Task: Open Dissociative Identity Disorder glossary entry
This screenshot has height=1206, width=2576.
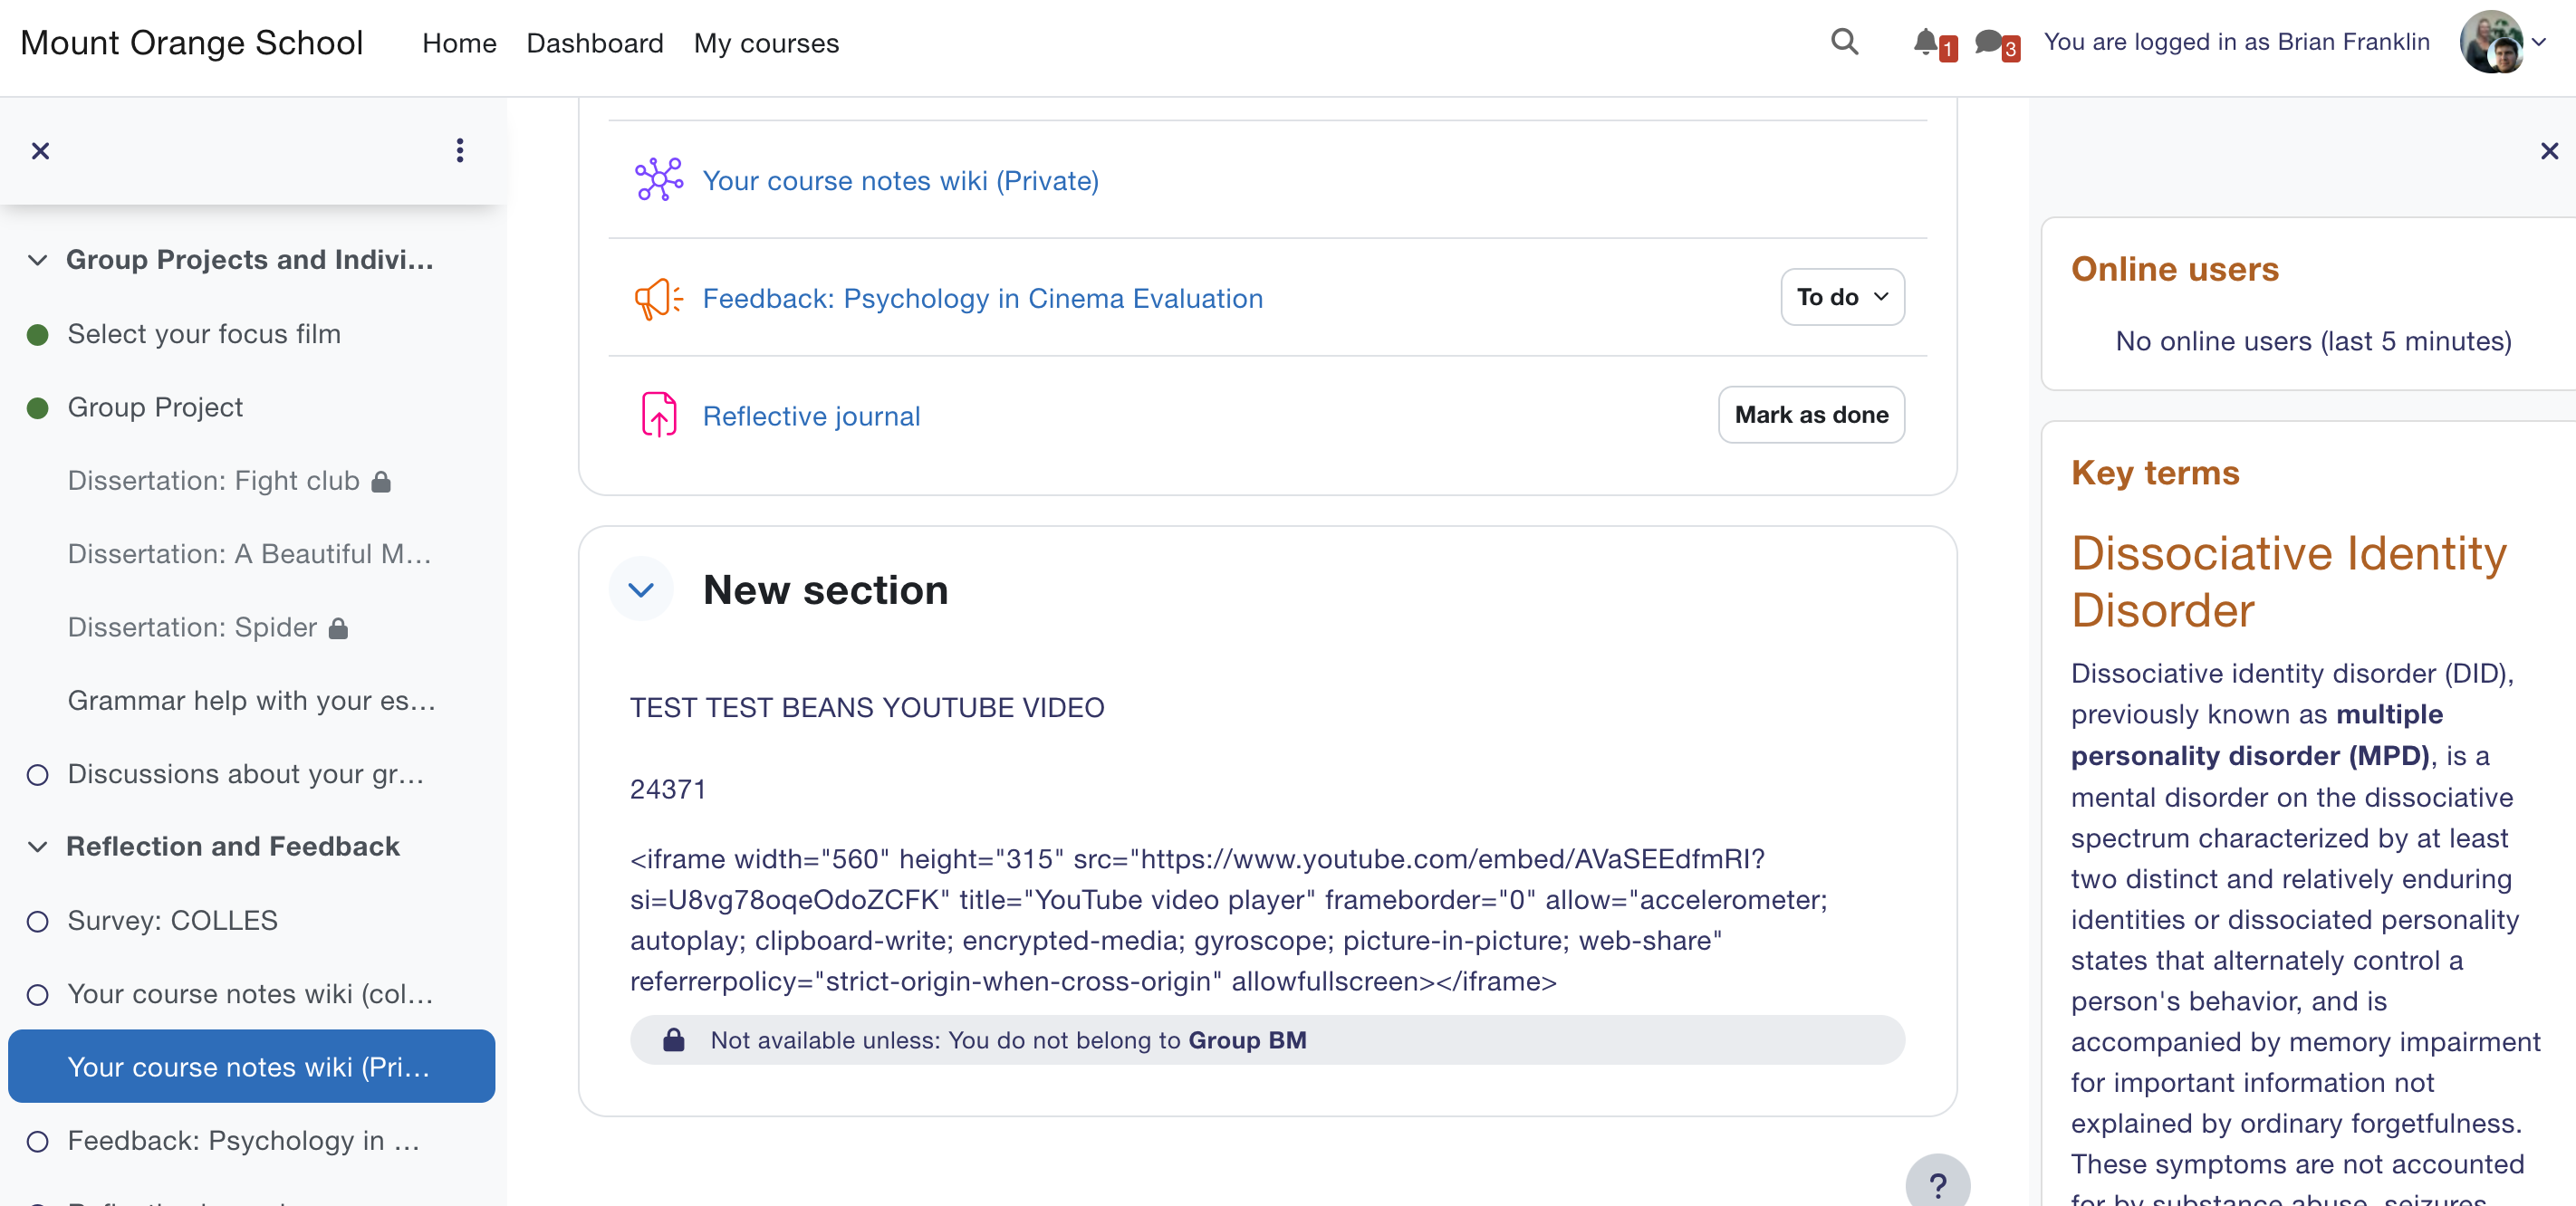Action: (x=2289, y=582)
